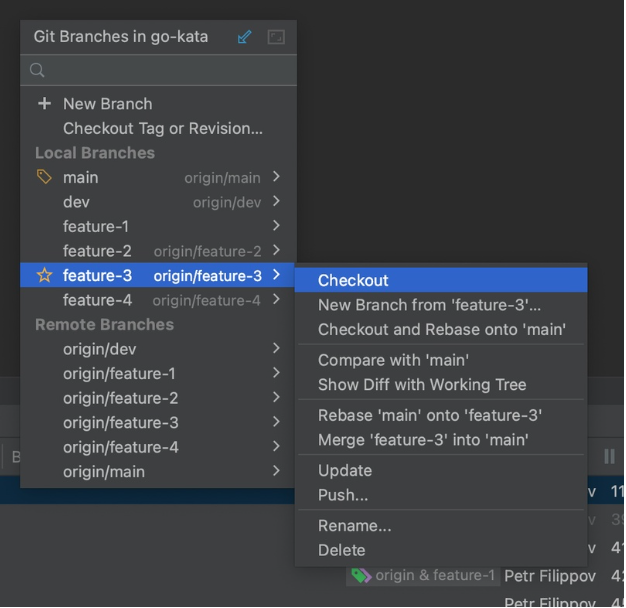Toggle the favorite star on feature-3
This screenshot has width=626, height=608.
click(44, 275)
